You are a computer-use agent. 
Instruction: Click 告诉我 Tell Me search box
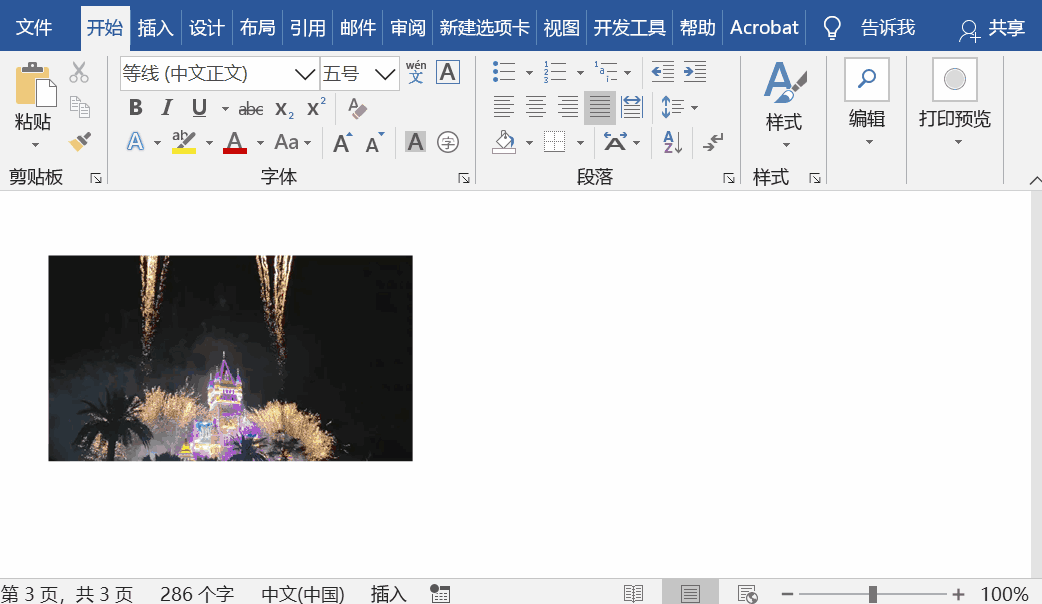(888, 28)
